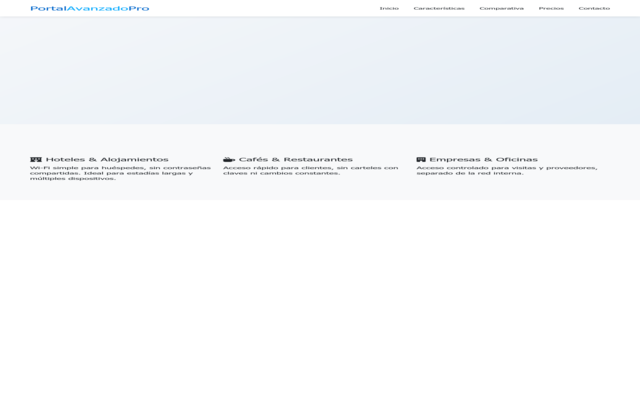Click the Wi-Fi simple para huéspedes description
640x400 pixels.
coord(120,173)
